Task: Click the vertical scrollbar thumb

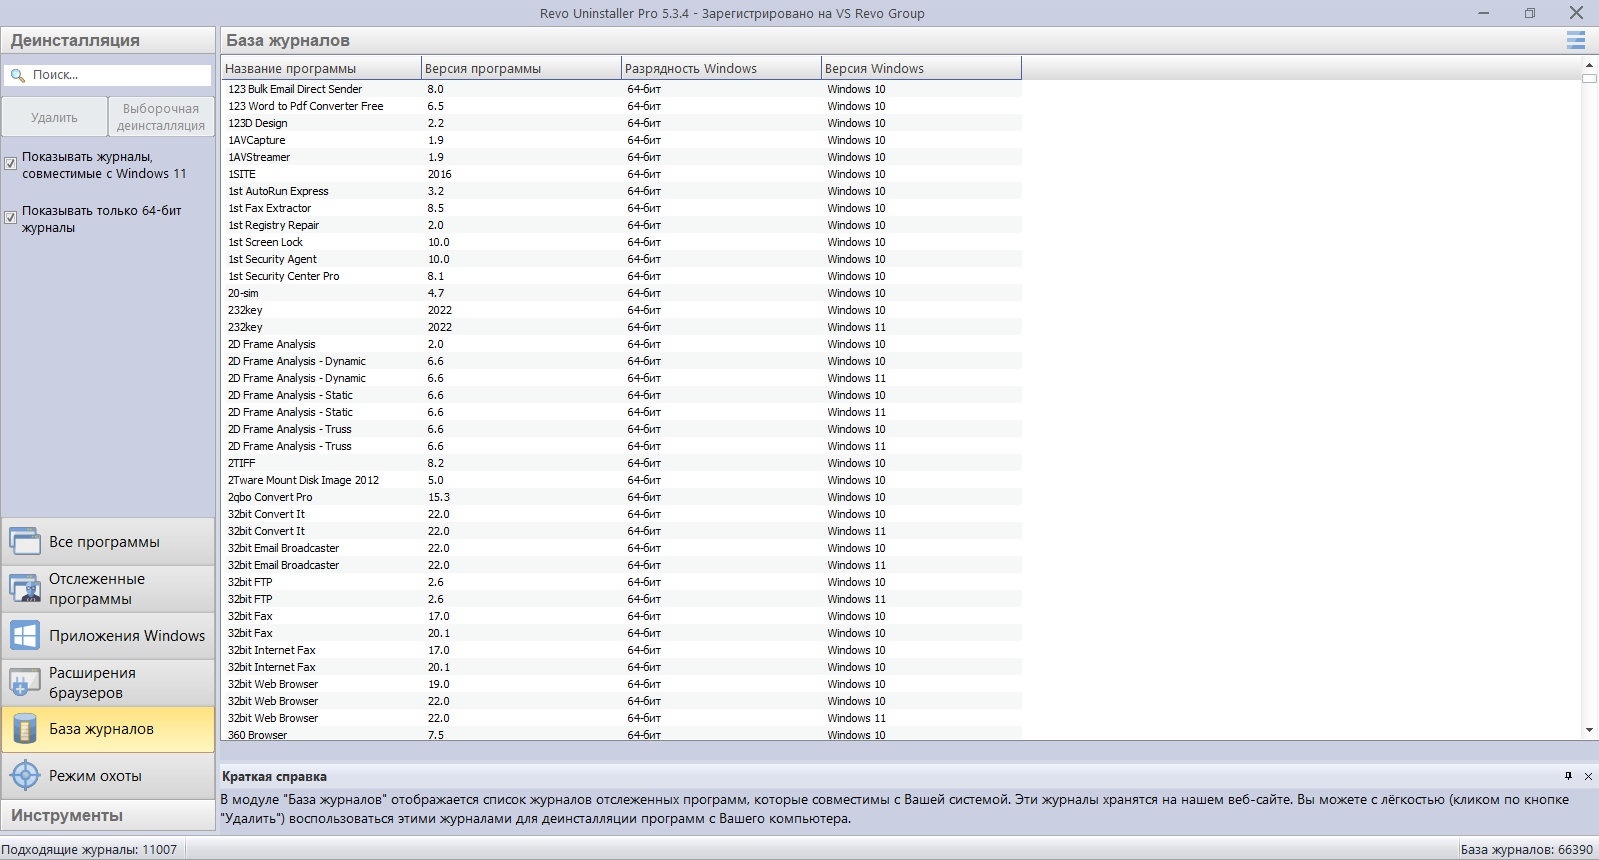Action: click(1590, 78)
